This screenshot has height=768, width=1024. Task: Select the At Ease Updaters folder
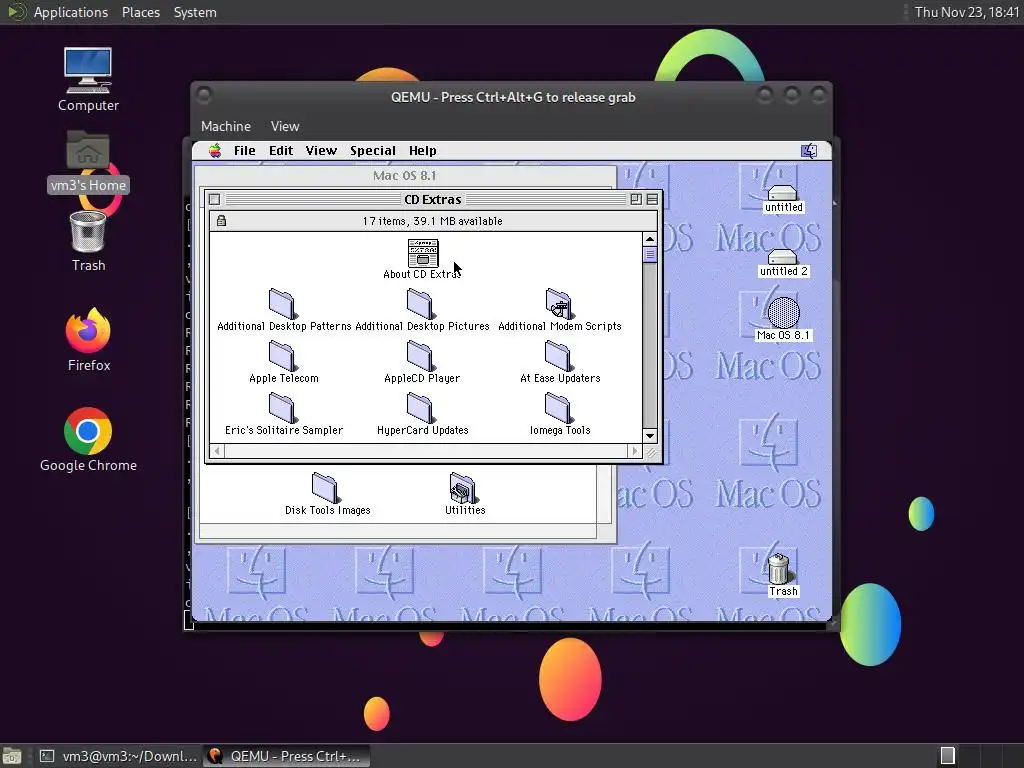point(558,357)
